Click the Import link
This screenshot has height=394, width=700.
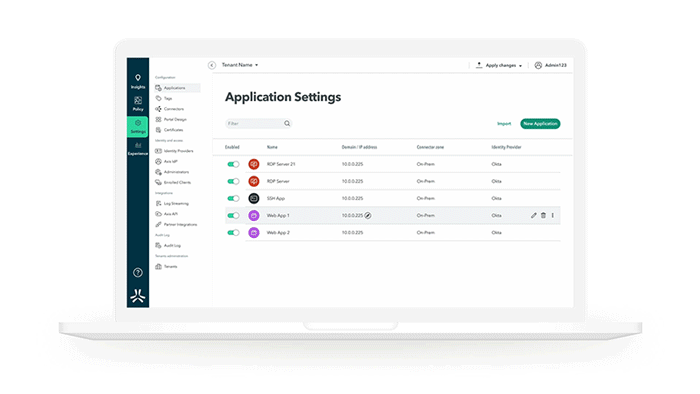(504, 124)
